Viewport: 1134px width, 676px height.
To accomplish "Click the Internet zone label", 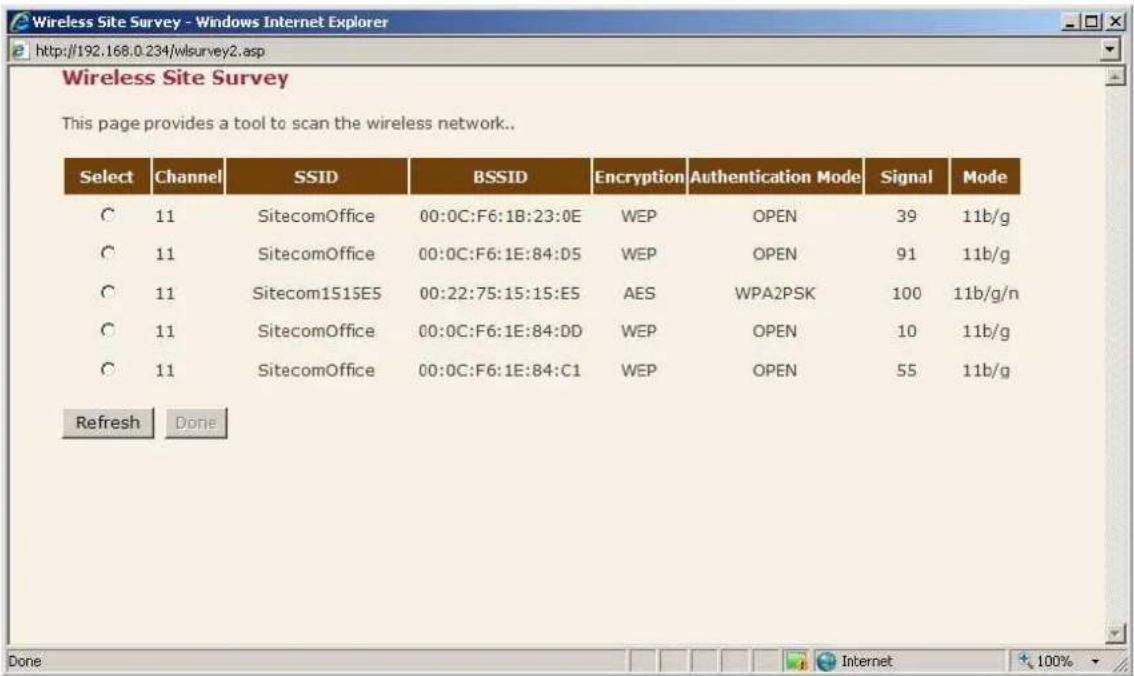I will pyautogui.click(x=866, y=661).
